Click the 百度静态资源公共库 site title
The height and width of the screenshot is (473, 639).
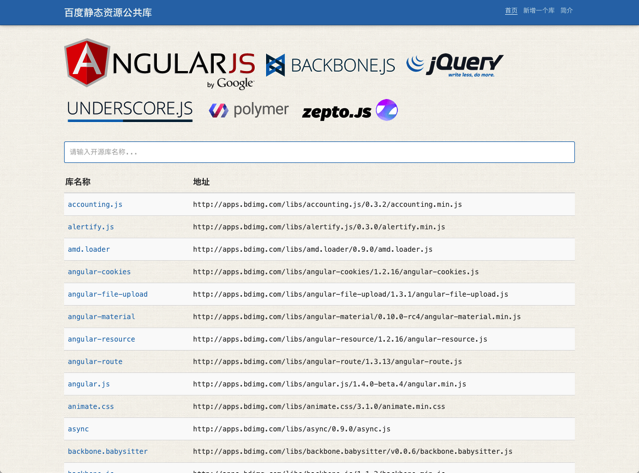pos(108,13)
